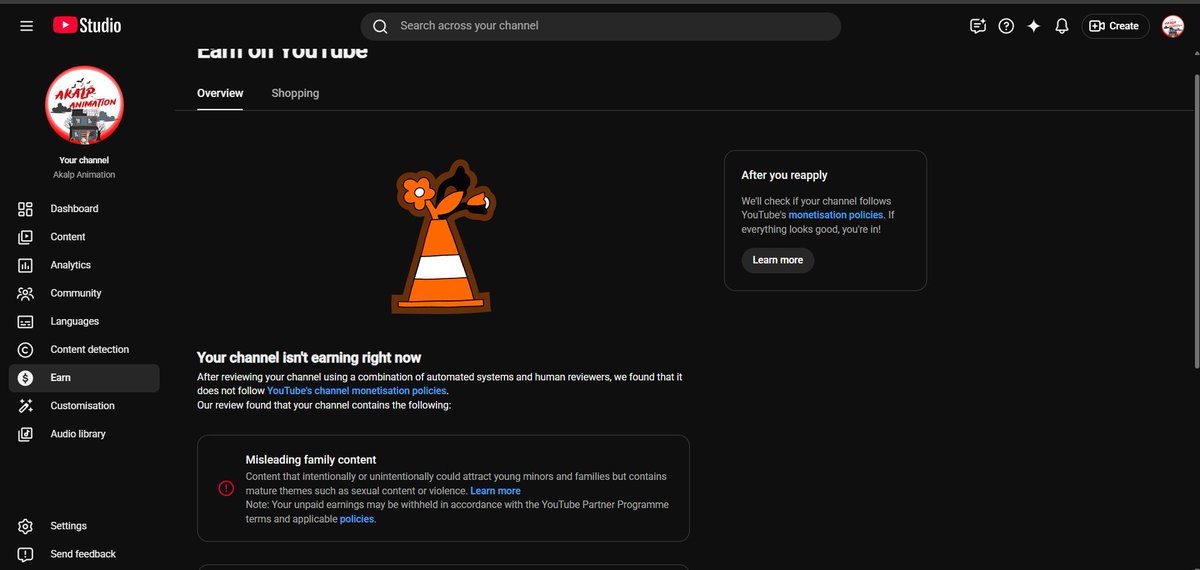Image resolution: width=1200 pixels, height=570 pixels.
Task: Focus the Search across your channel field
Action: 600,26
